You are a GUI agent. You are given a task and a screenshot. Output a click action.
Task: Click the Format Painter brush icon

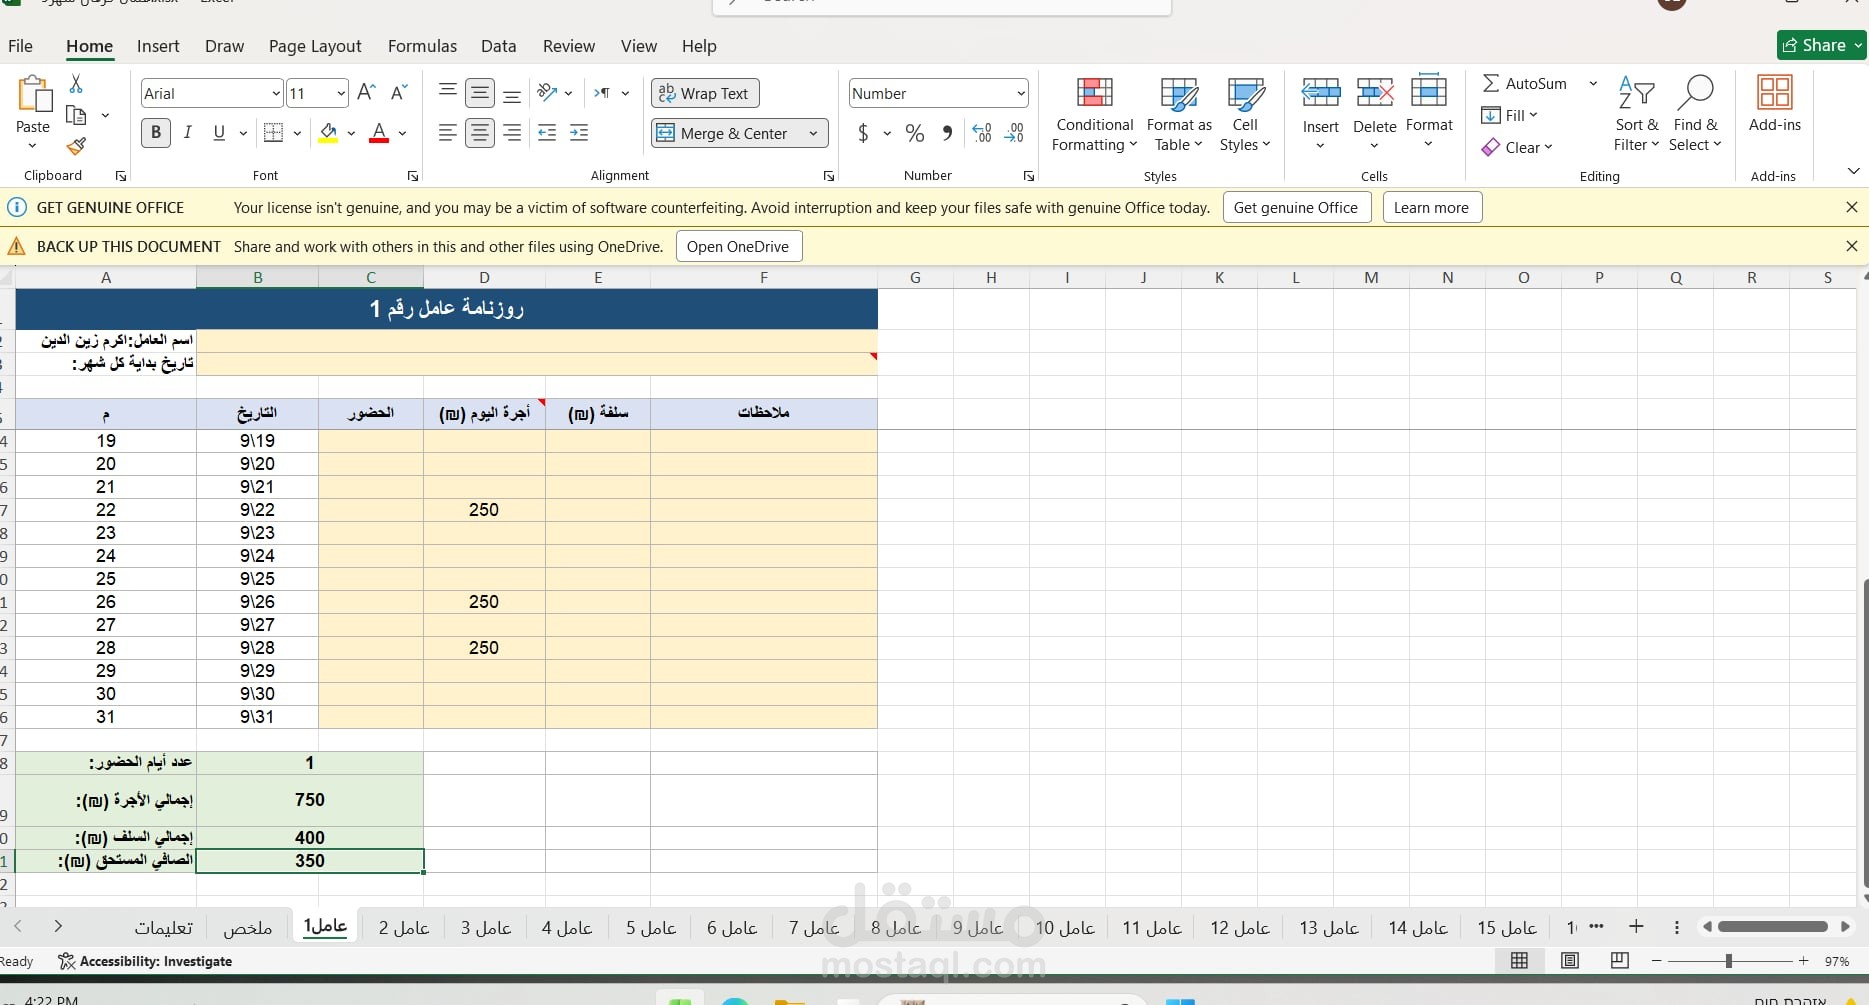click(76, 147)
